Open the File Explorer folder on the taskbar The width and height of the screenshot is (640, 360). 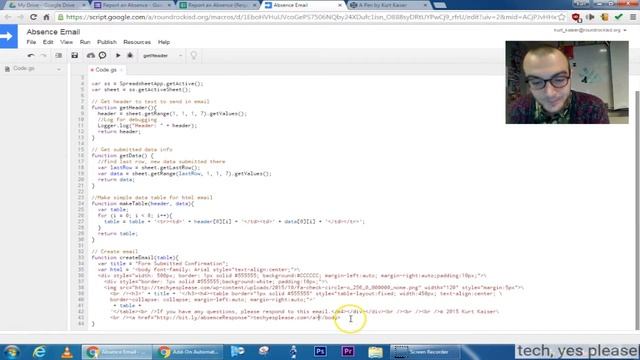point(375,351)
